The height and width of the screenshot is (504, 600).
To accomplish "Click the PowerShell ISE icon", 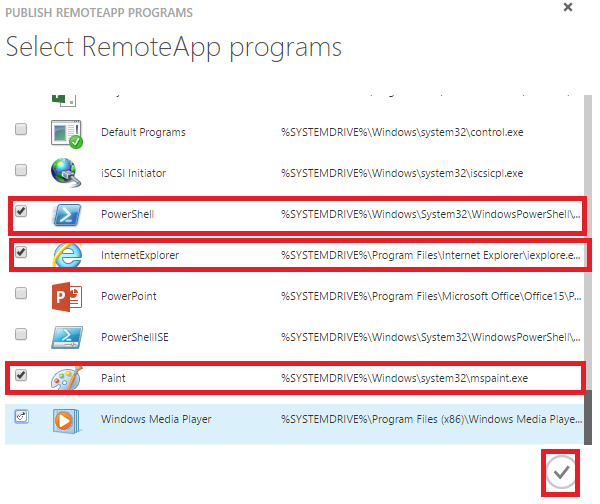I will (67, 337).
